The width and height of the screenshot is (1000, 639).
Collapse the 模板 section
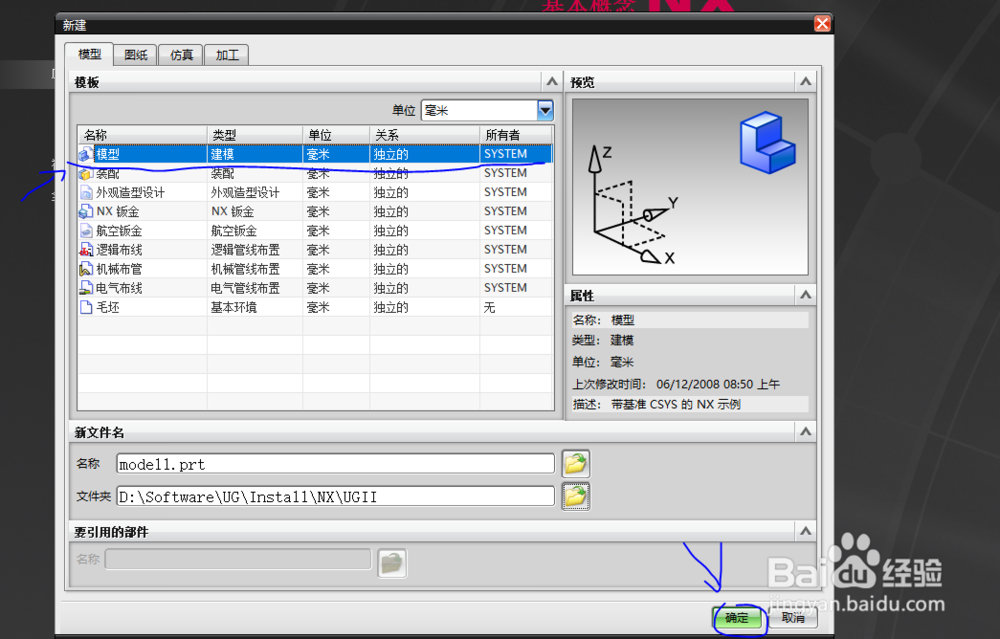(552, 82)
